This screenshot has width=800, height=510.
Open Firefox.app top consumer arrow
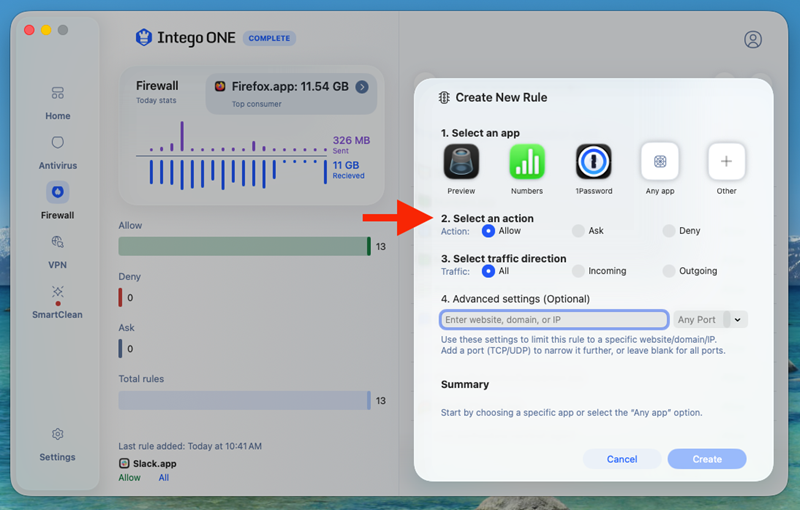(x=362, y=87)
